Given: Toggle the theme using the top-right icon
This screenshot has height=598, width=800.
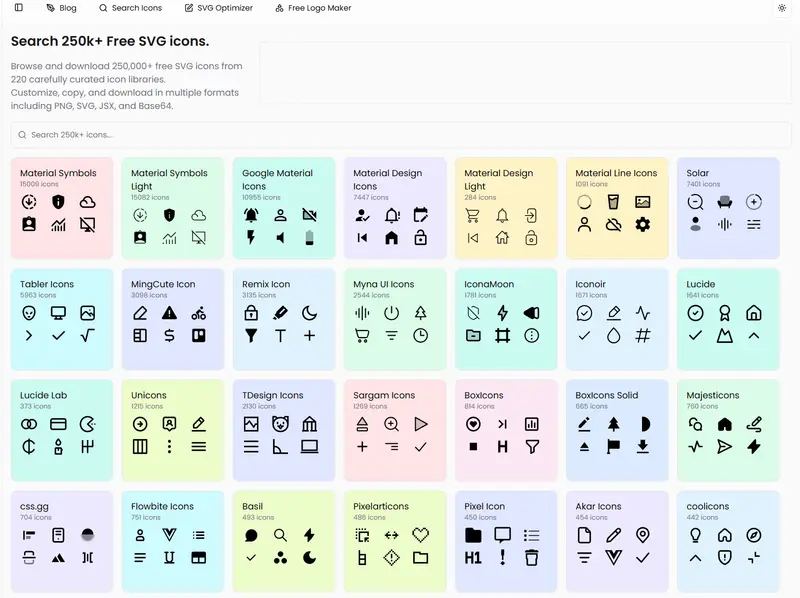Looking at the screenshot, I should [x=783, y=8].
